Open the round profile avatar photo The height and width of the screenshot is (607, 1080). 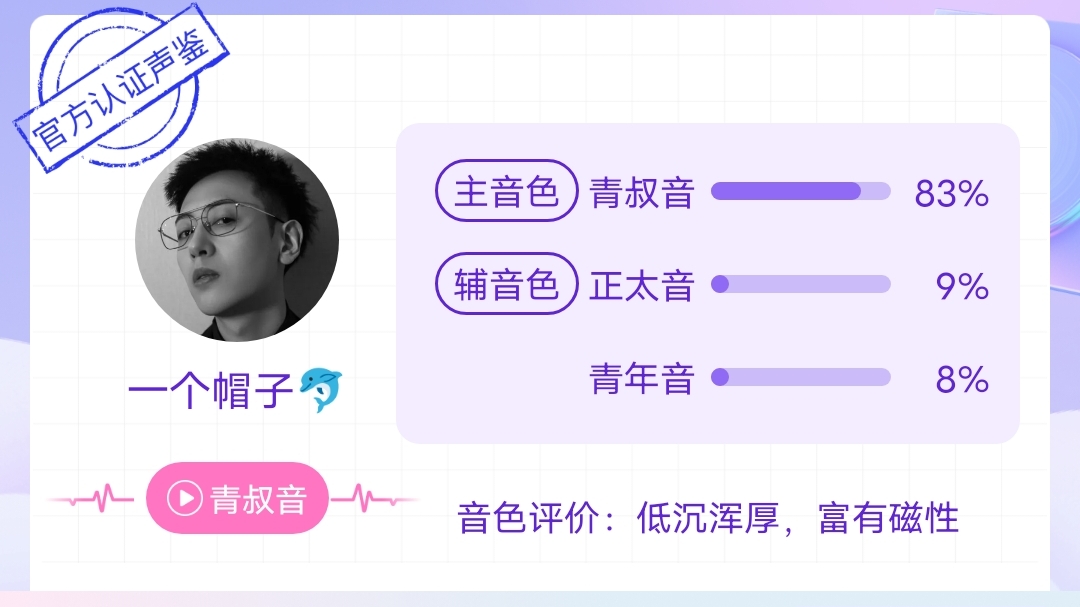pos(237,240)
